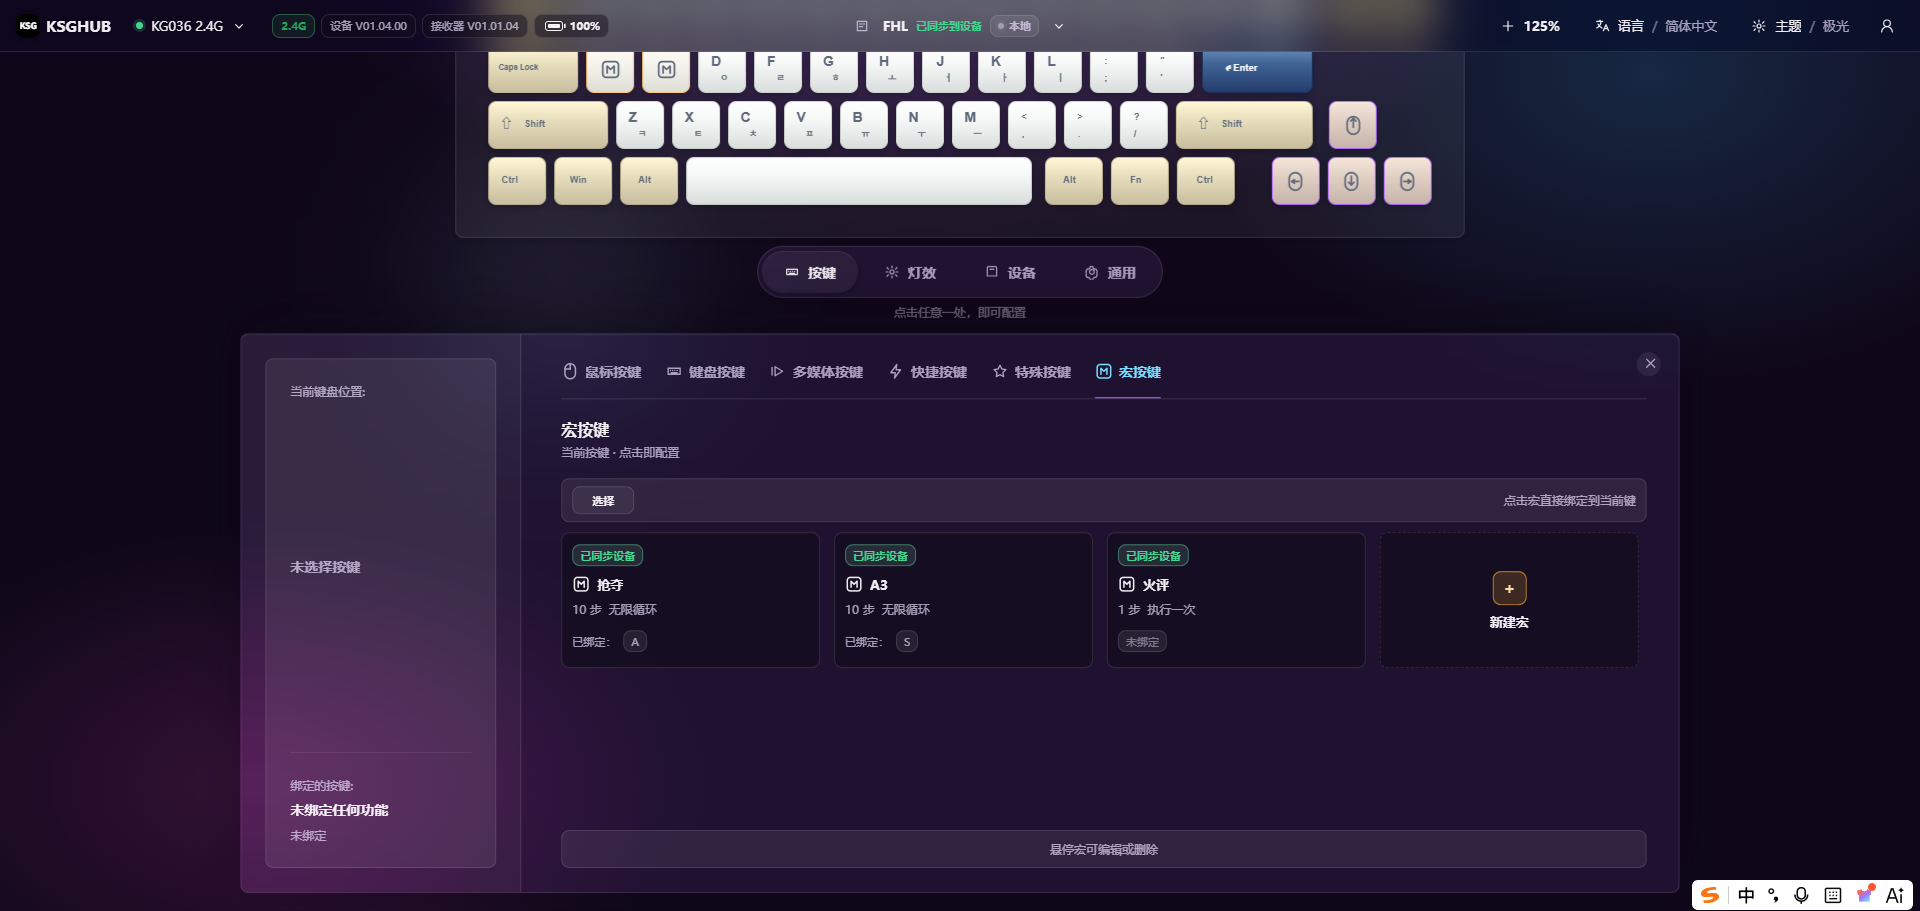Toggle the Chinese input mode 中 icon
The width and height of the screenshot is (1920, 911).
point(1746,895)
